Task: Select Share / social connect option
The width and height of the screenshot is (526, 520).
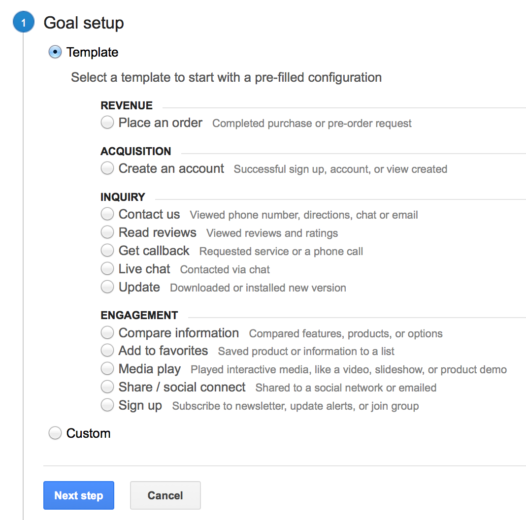Action: (x=107, y=387)
